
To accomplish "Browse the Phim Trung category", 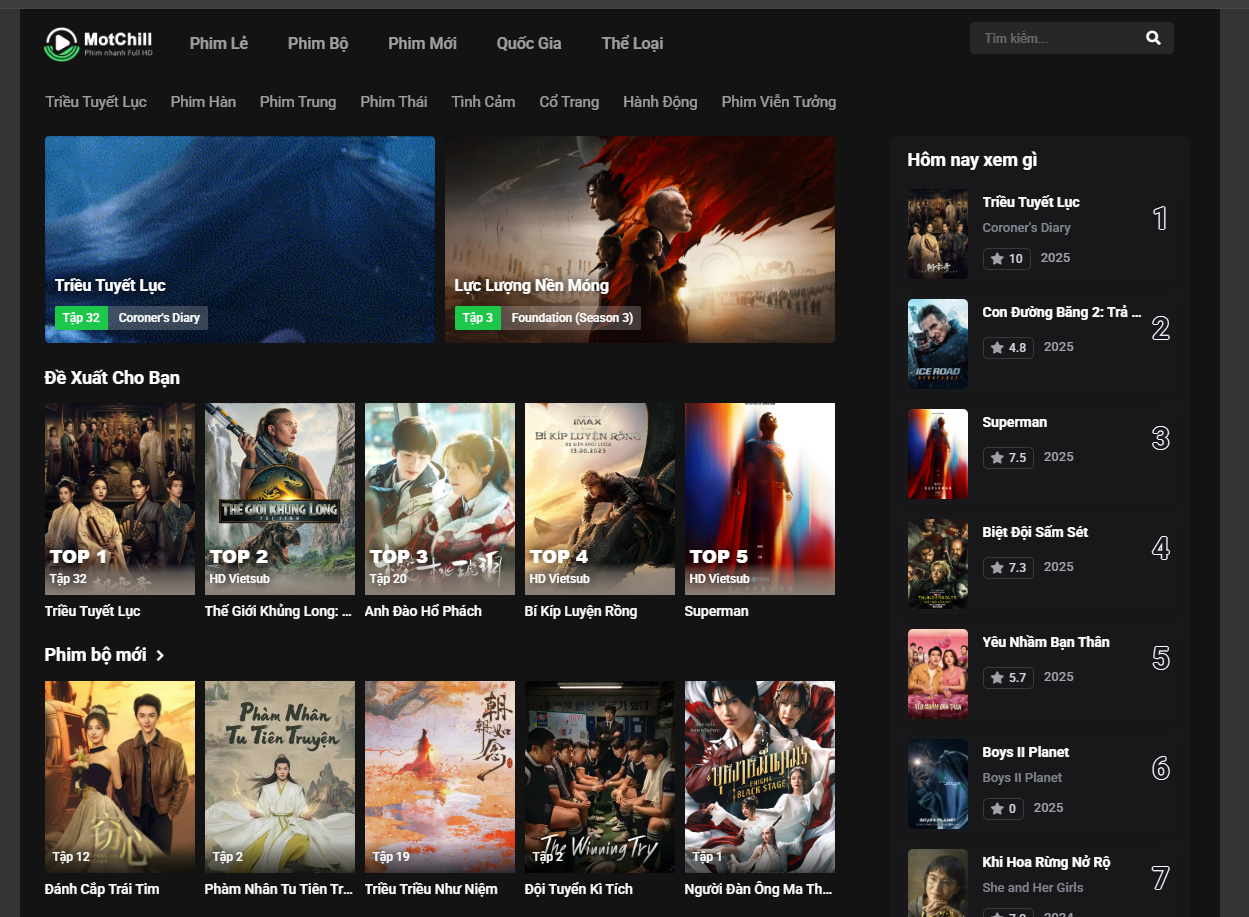I will click(298, 102).
